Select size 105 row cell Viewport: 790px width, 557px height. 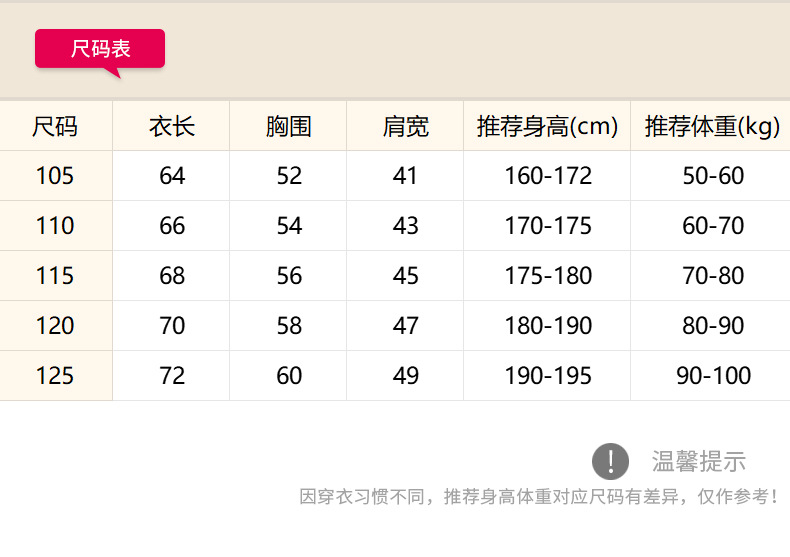(x=55, y=176)
